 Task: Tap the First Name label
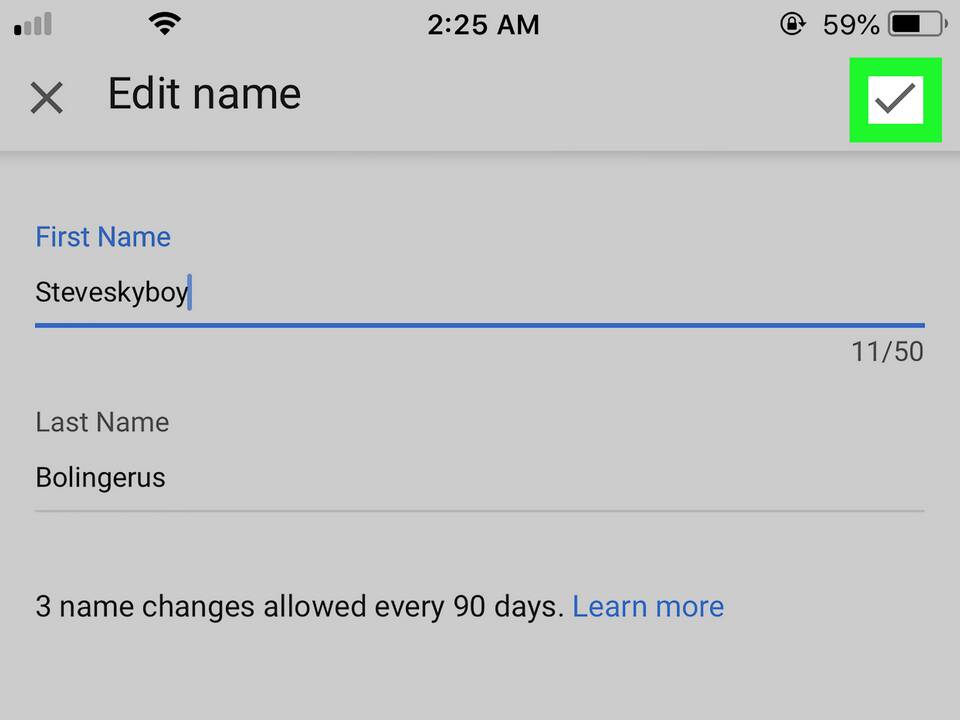point(103,237)
